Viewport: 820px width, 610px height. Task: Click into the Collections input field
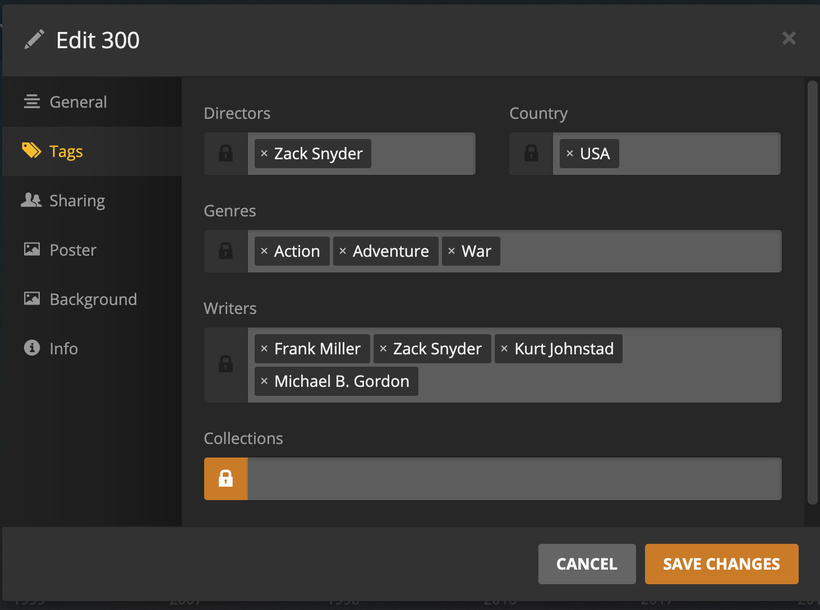[x=514, y=479]
